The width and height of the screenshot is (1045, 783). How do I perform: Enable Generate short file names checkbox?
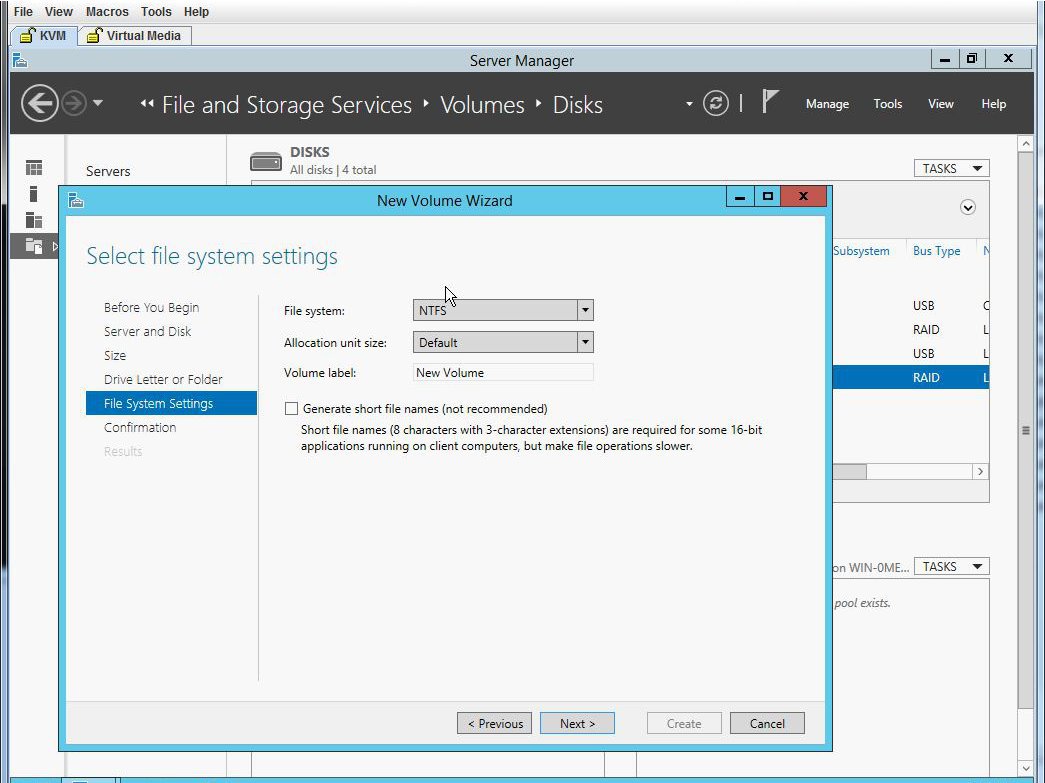(291, 409)
